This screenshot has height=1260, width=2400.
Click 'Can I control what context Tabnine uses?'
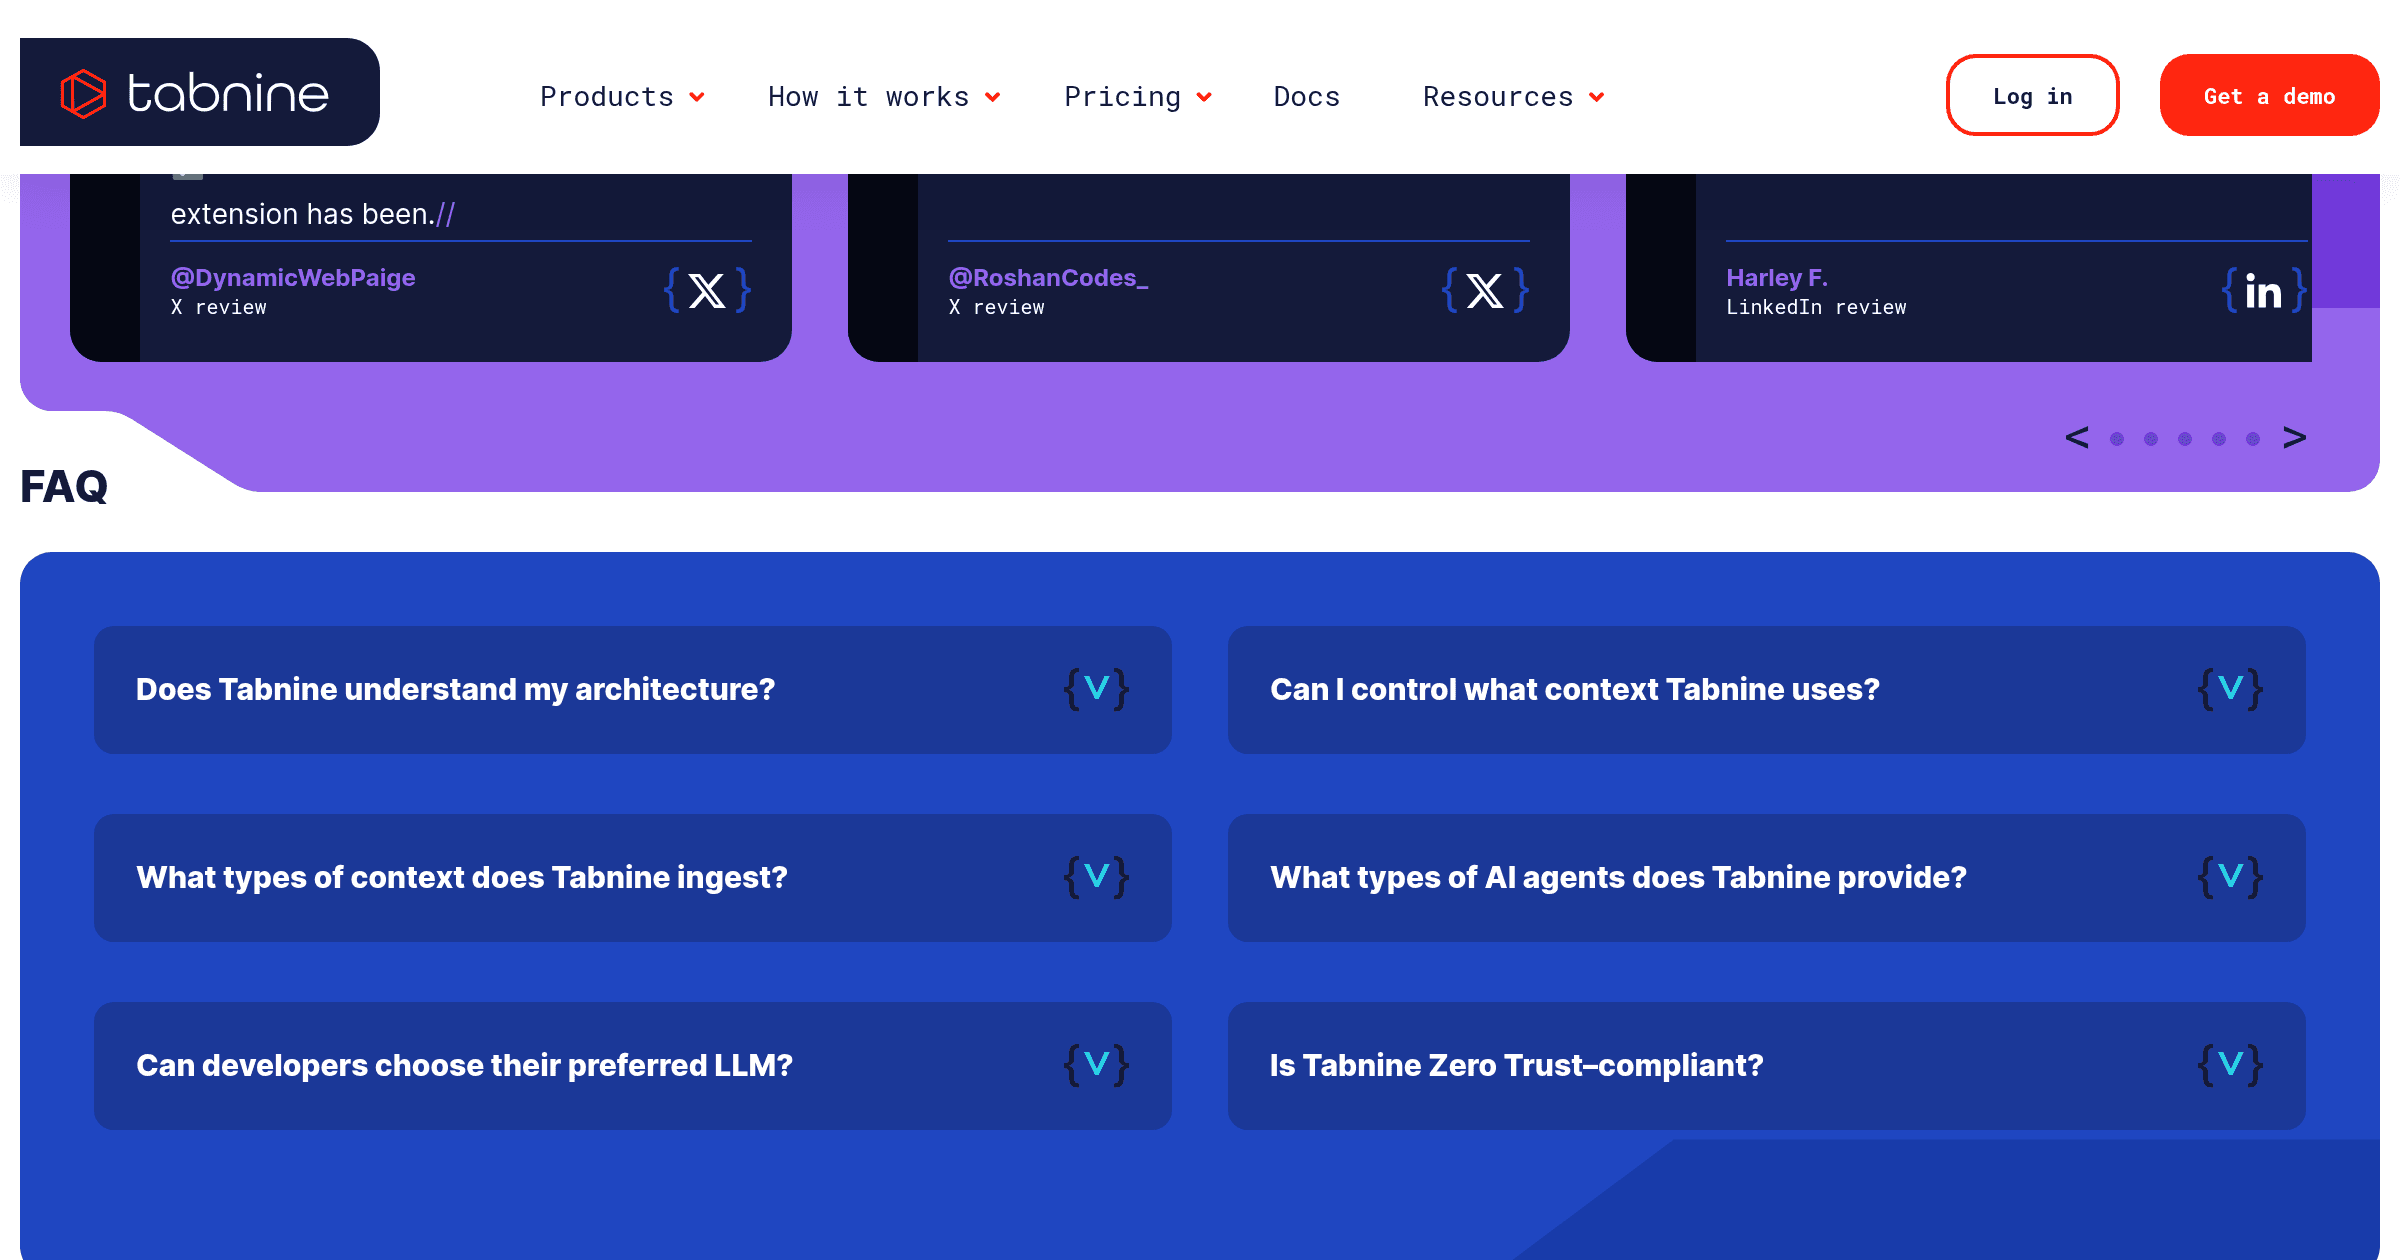[1575, 689]
